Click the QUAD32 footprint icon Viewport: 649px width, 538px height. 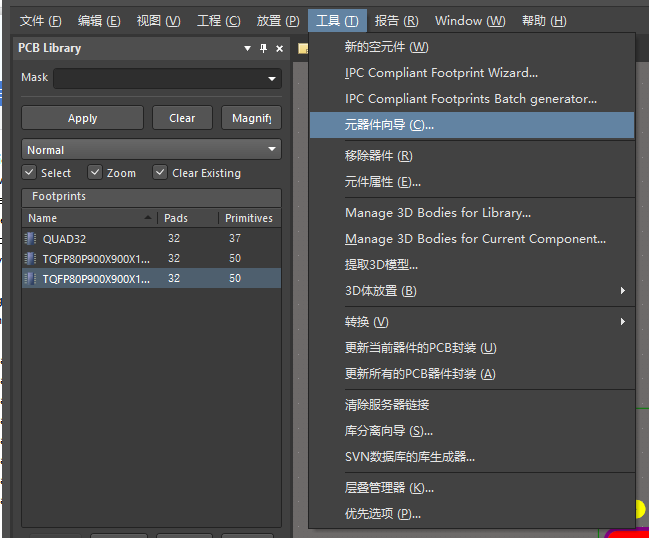[30, 238]
